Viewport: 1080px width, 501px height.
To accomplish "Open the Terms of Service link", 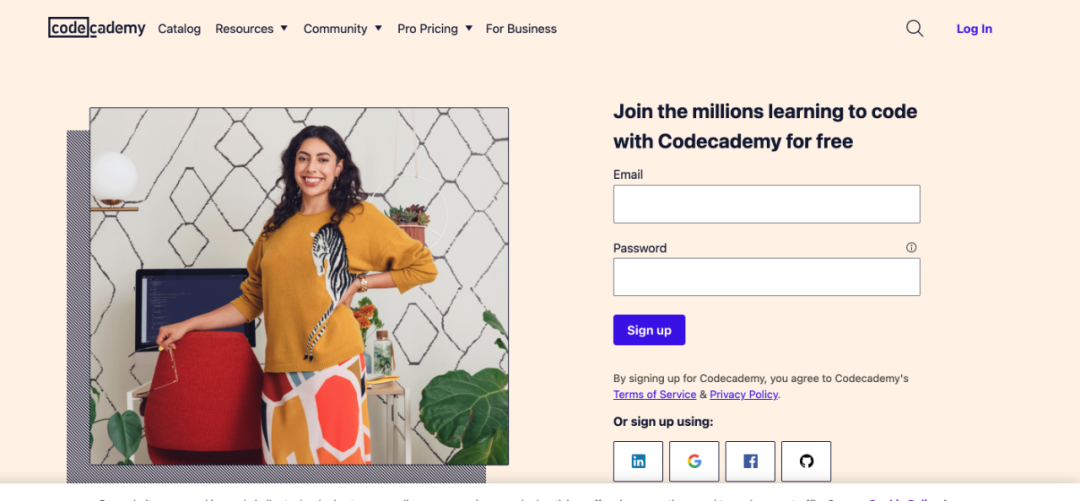I will (x=654, y=395).
